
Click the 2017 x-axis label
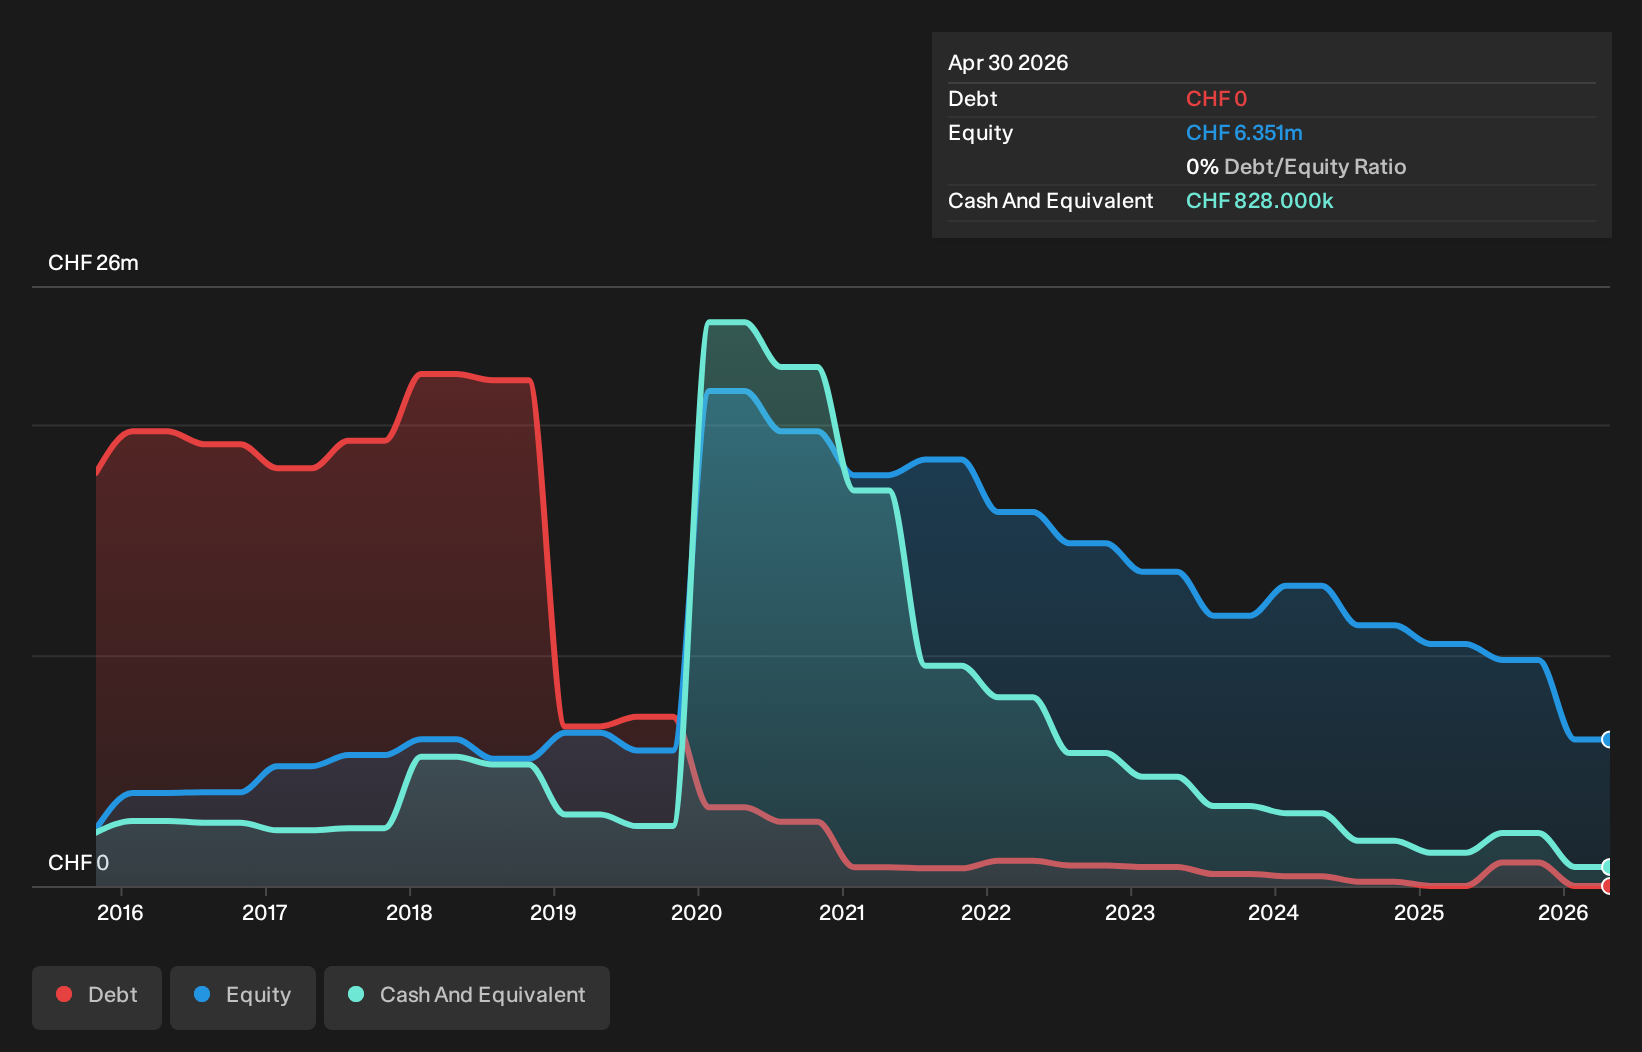(265, 912)
